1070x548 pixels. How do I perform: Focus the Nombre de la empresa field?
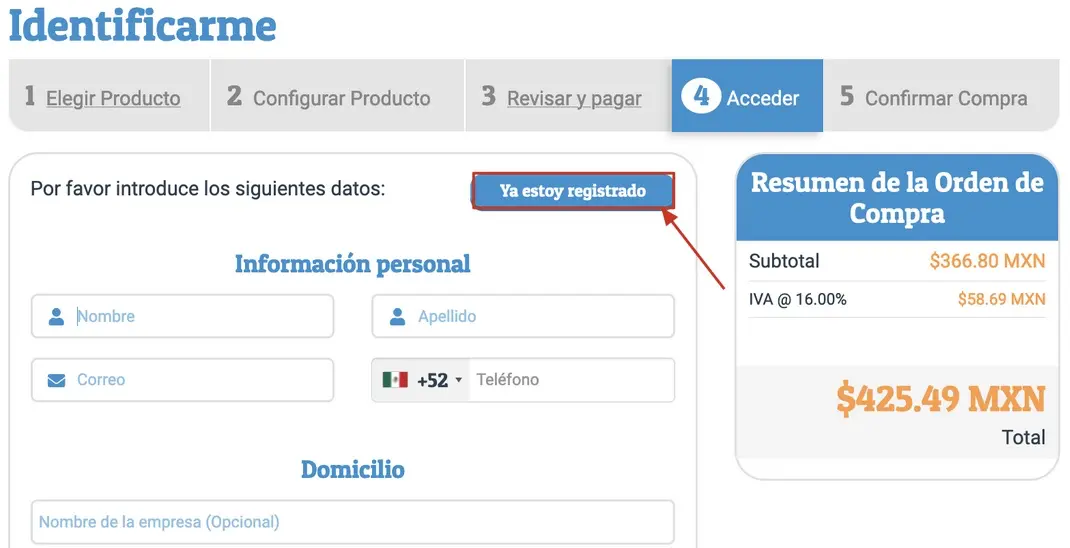pyautogui.click(x=352, y=522)
